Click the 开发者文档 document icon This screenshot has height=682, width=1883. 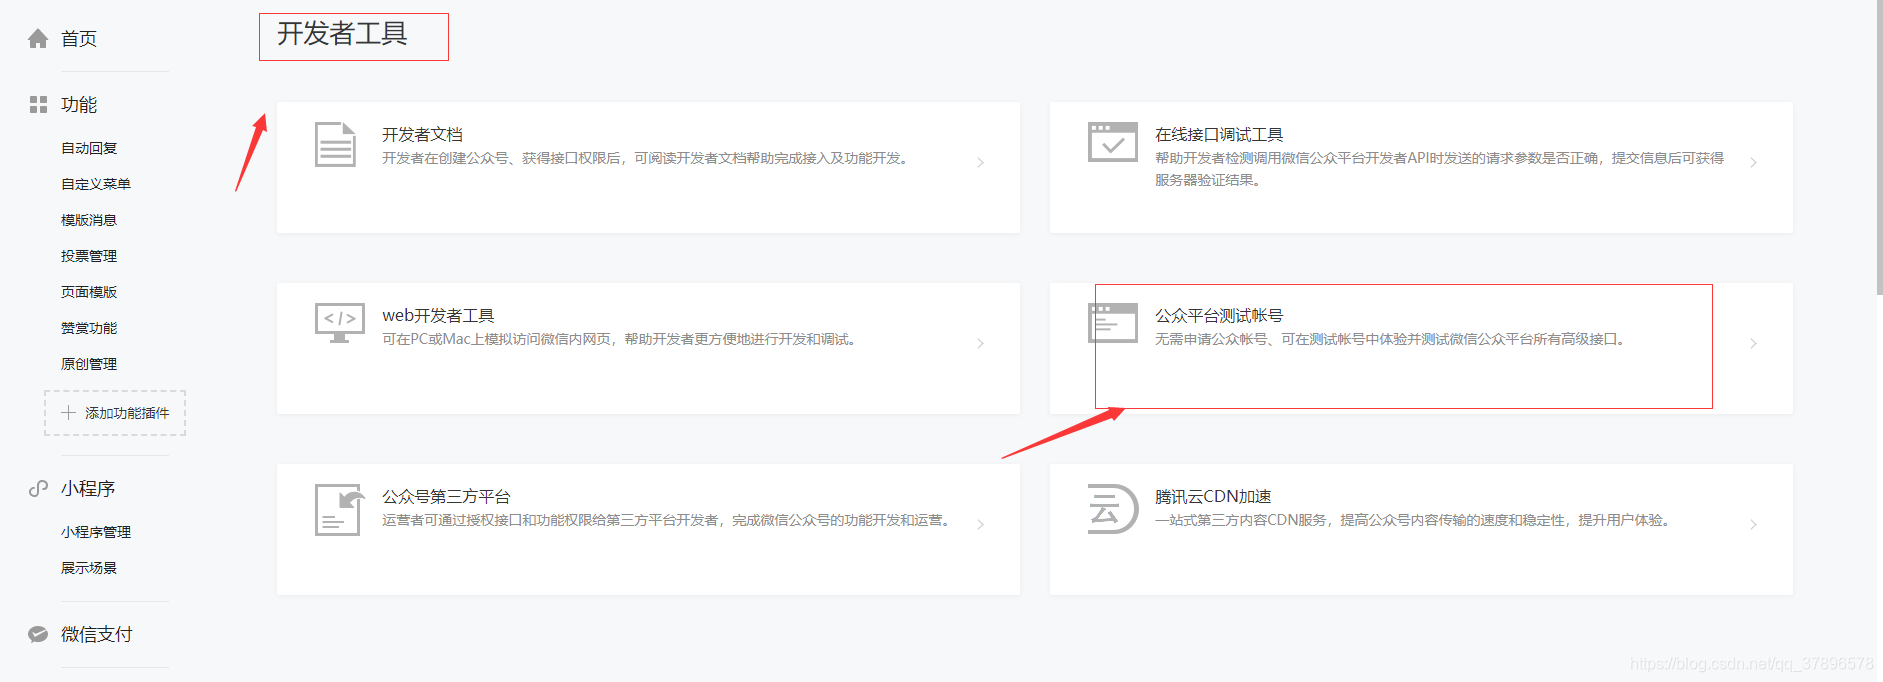pyautogui.click(x=335, y=145)
